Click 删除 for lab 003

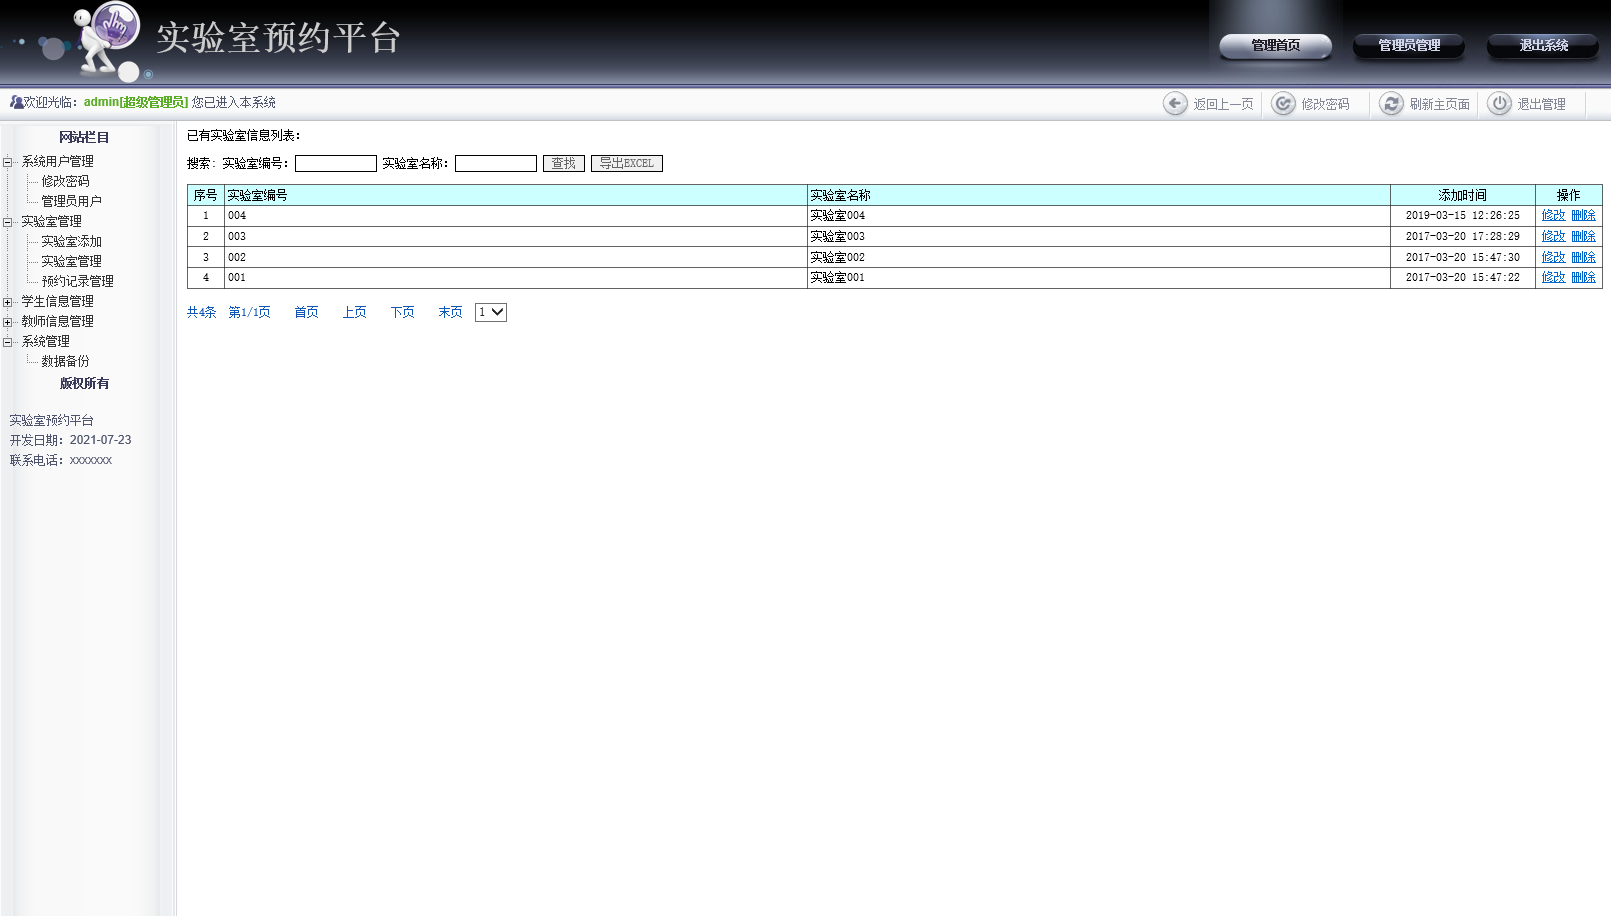click(x=1583, y=236)
